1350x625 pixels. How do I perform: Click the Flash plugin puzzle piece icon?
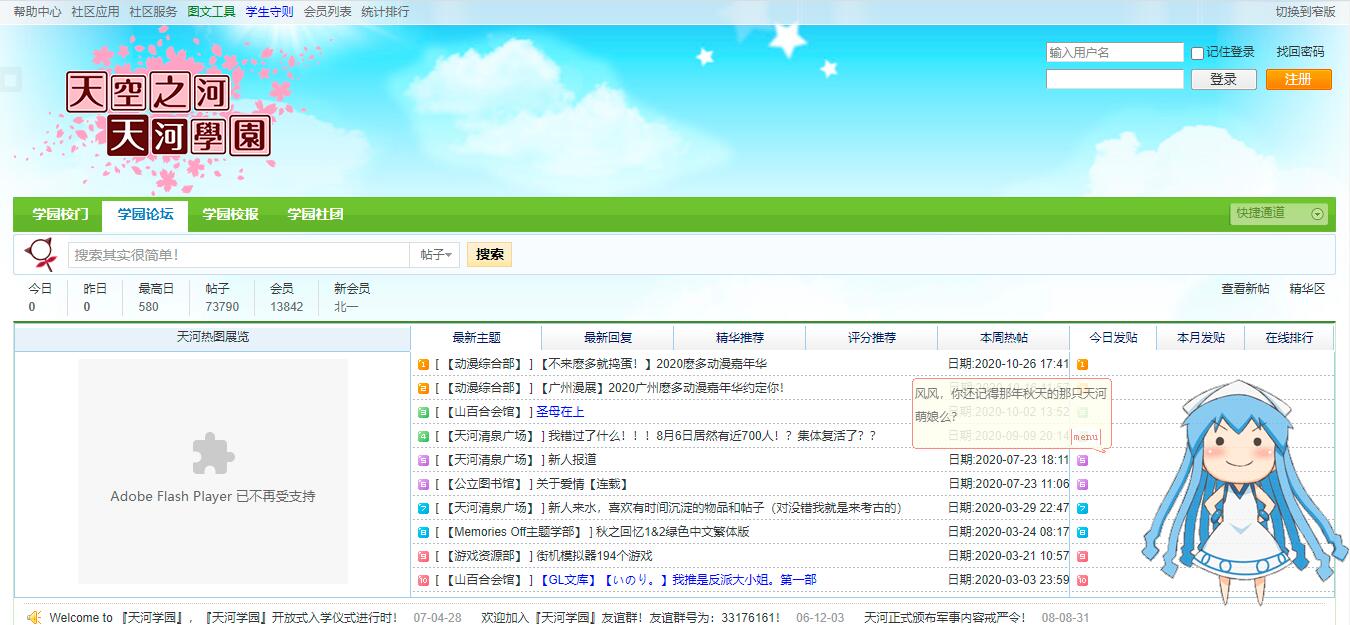[x=213, y=454]
